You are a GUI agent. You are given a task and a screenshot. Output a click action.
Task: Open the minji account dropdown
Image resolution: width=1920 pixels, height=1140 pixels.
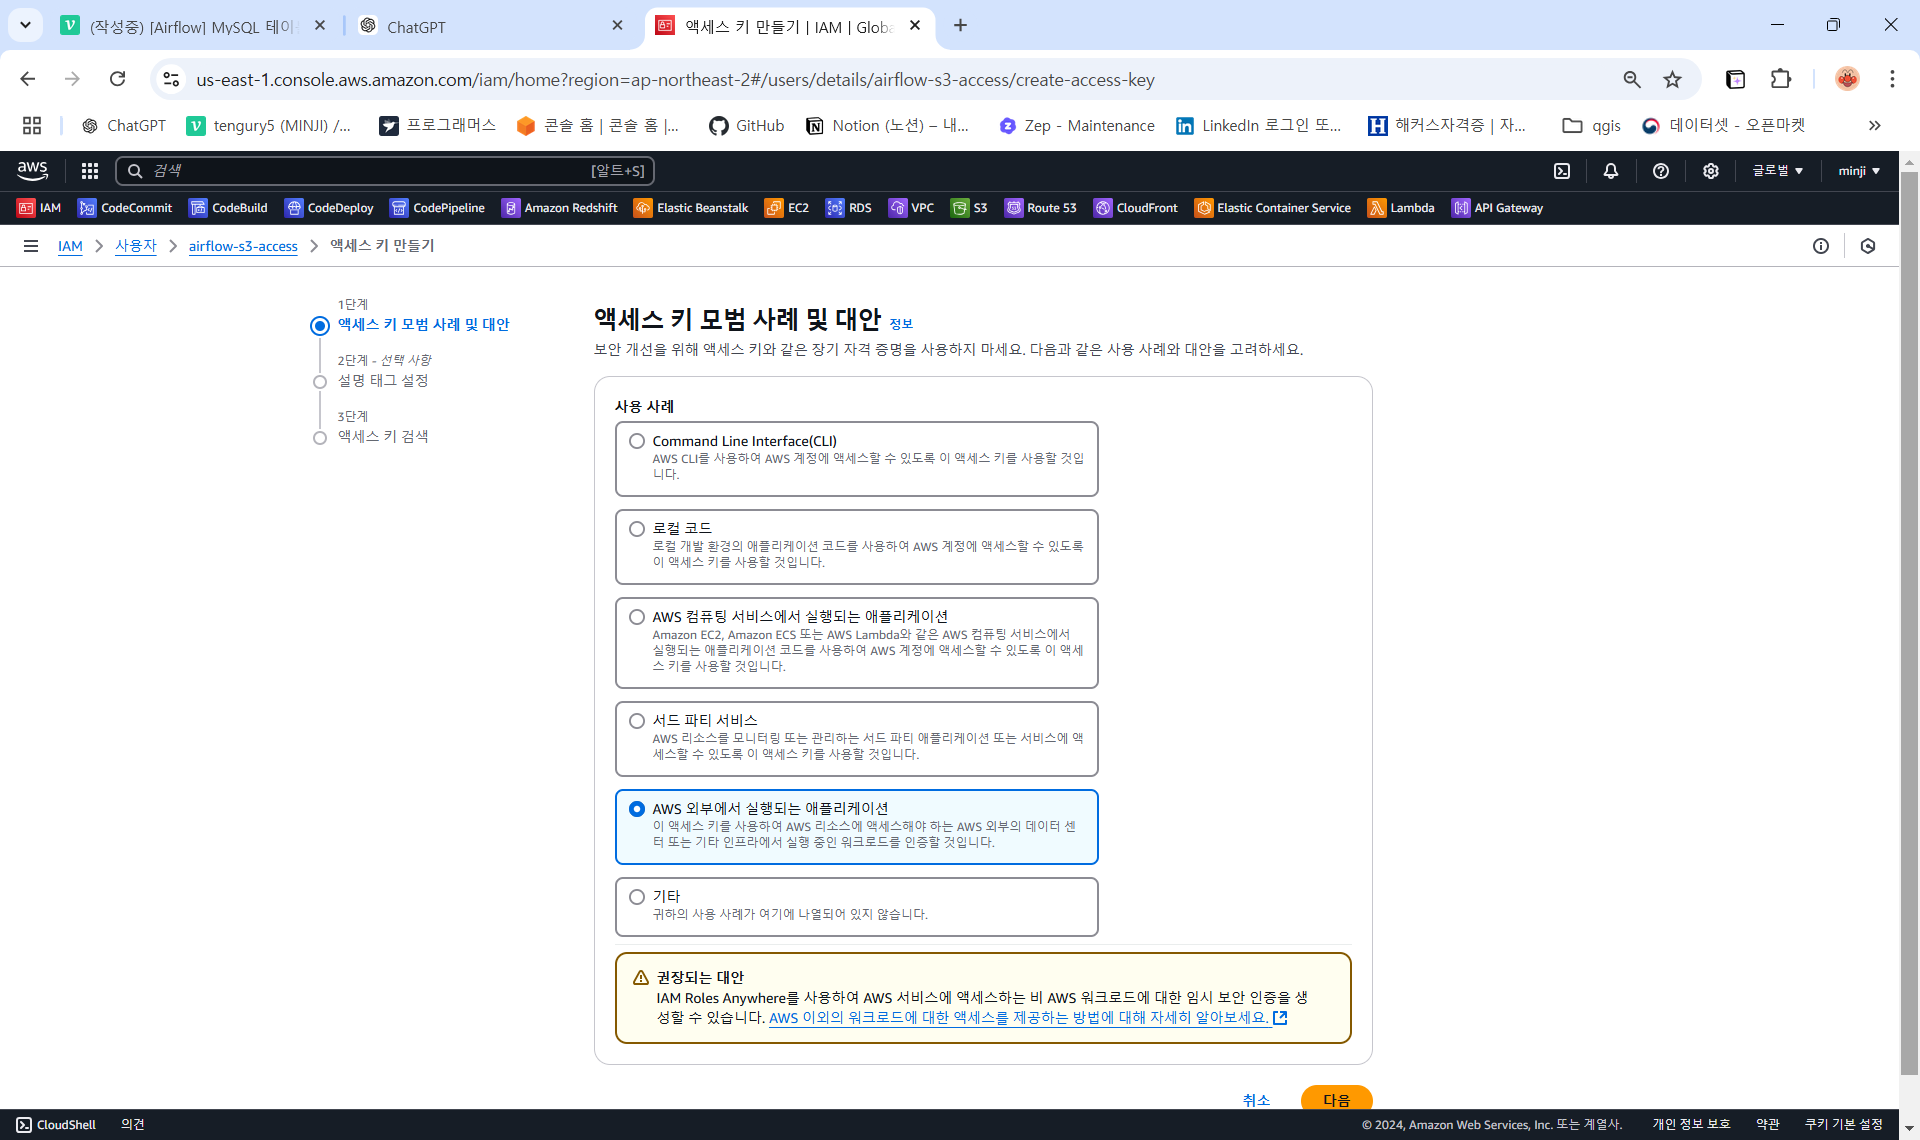click(1858, 171)
